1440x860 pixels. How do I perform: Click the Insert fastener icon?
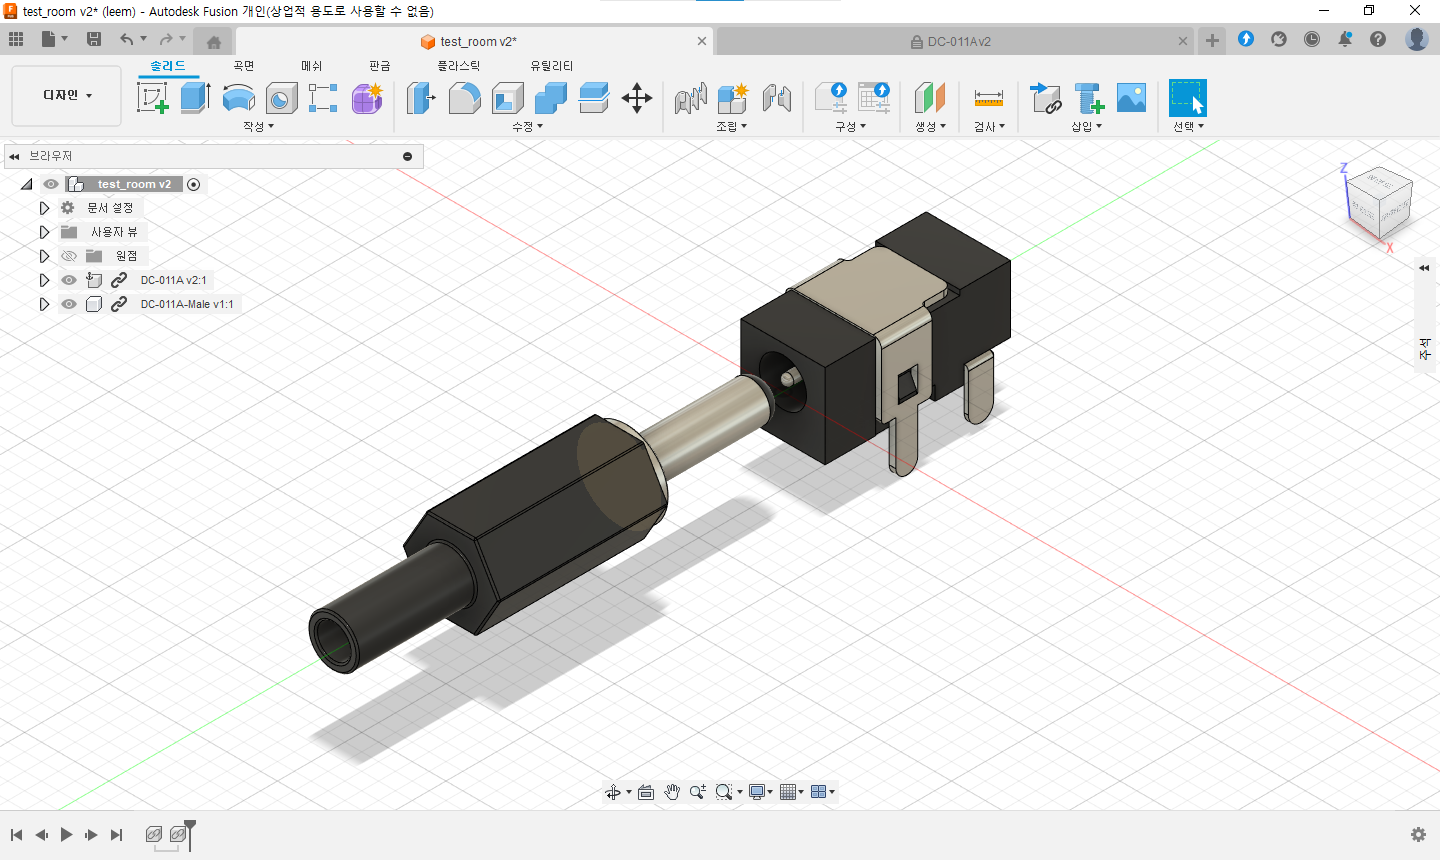coord(1089,98)
